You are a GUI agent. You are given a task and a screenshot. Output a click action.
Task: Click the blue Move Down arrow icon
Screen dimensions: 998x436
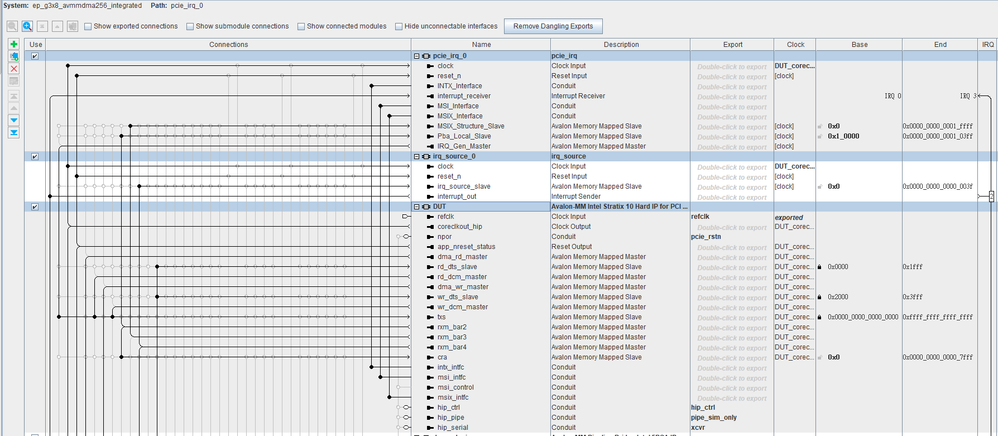(13, 120)
